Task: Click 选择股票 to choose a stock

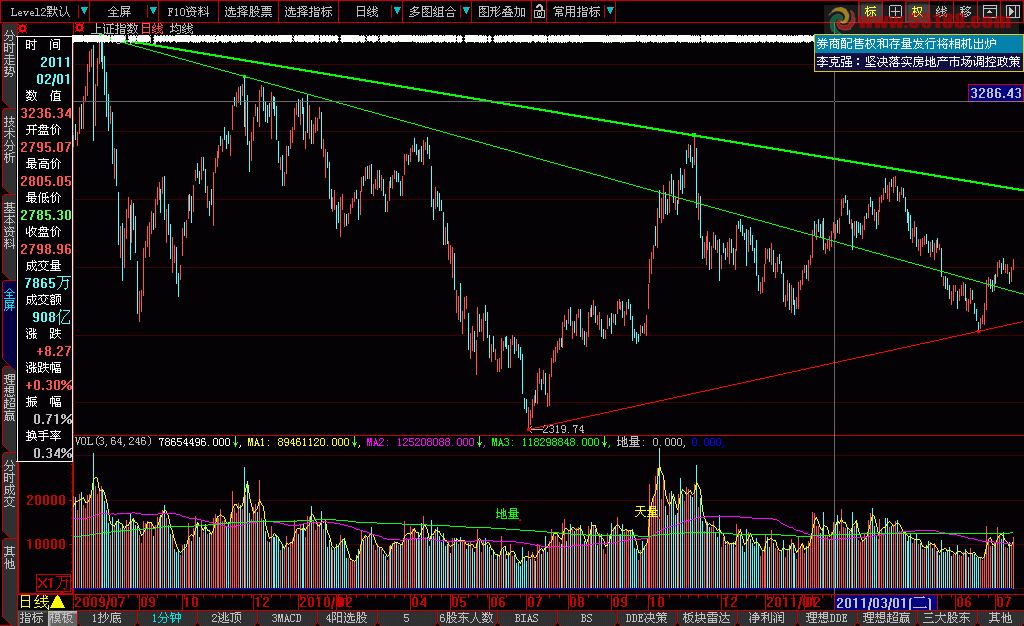Action: tap(248, 12)
